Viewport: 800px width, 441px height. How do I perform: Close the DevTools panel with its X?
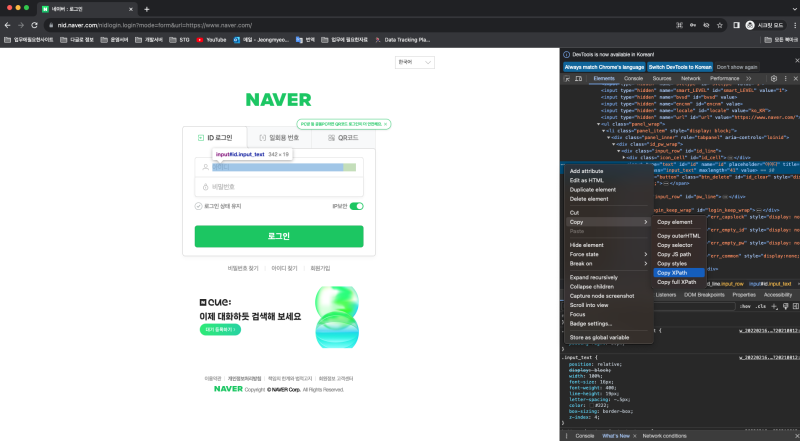tap(795, 79)
